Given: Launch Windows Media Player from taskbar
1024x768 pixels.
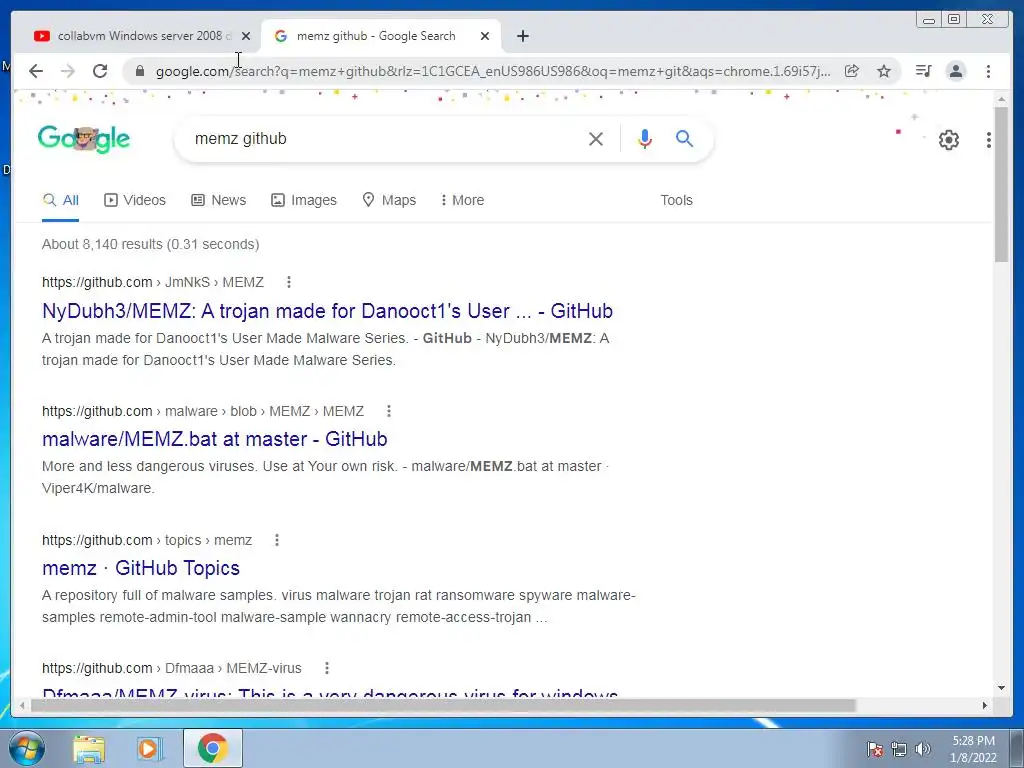Looking at the screenshot, I should coord(149,748).
